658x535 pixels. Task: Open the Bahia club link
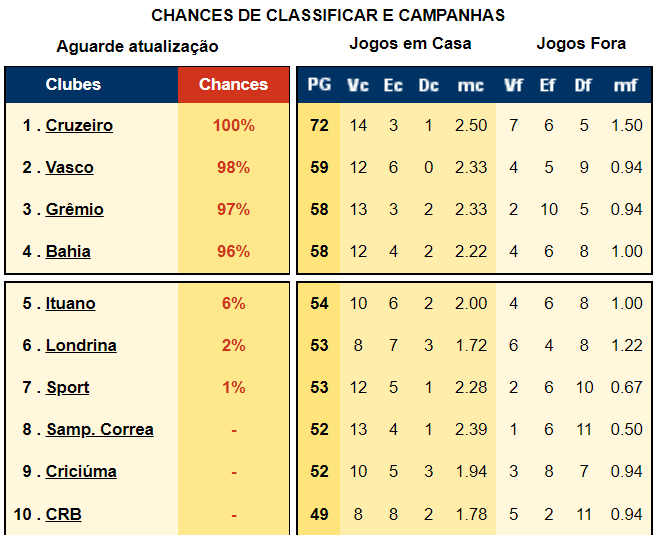68,251
